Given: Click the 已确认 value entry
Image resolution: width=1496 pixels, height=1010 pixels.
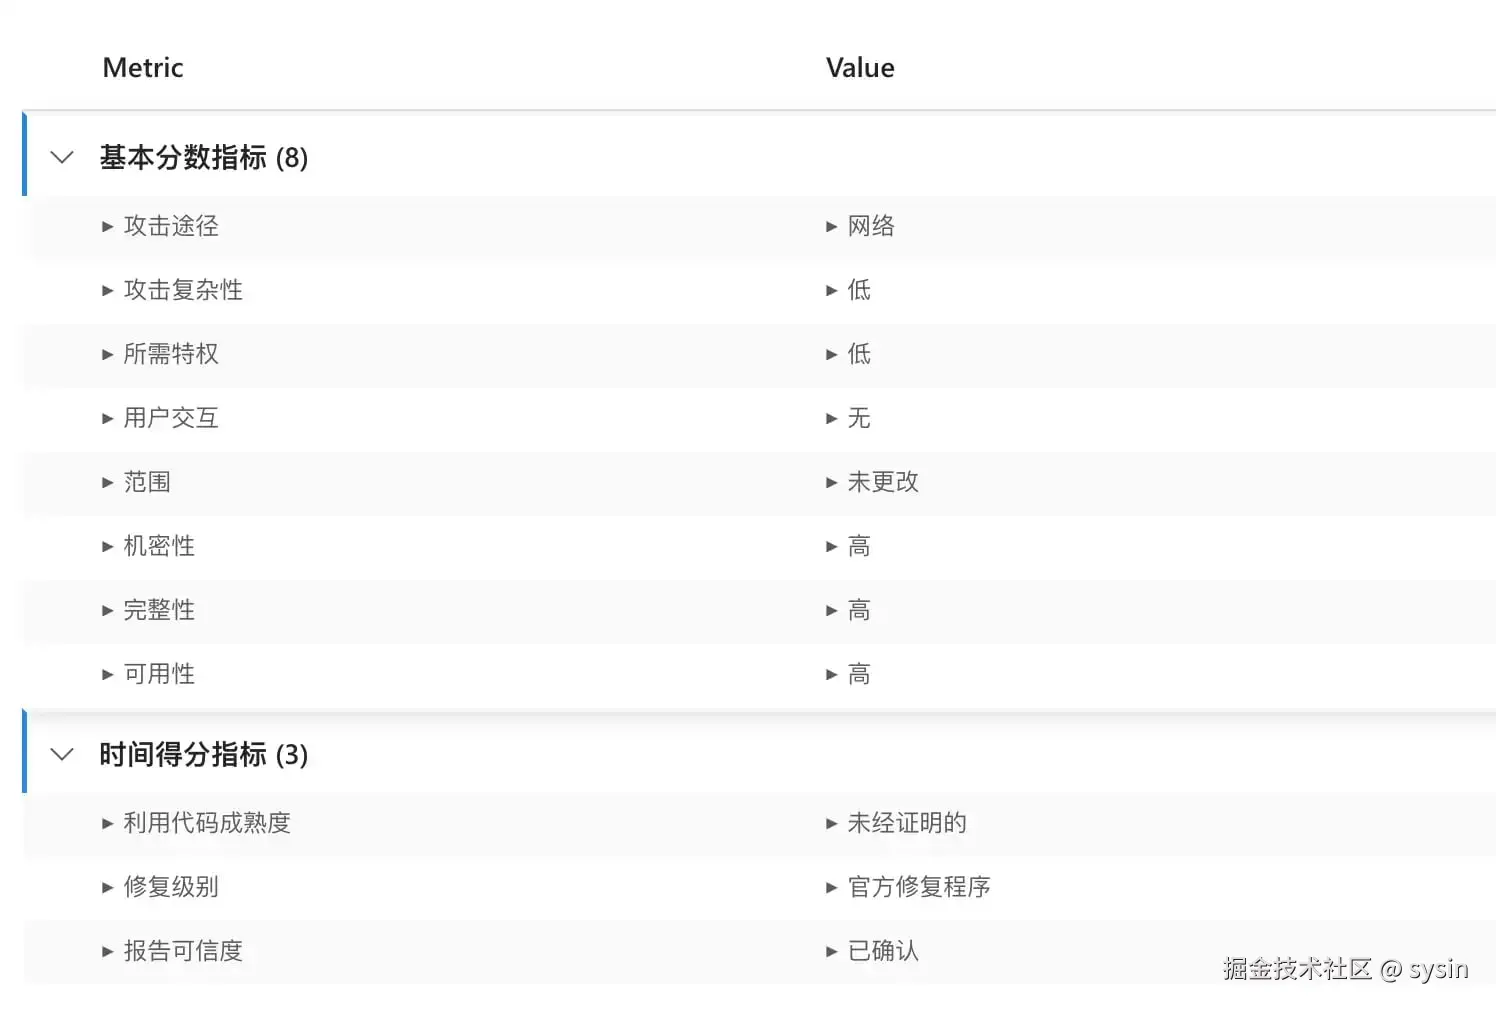Looking at the screenshot, I should click(882, 952).
